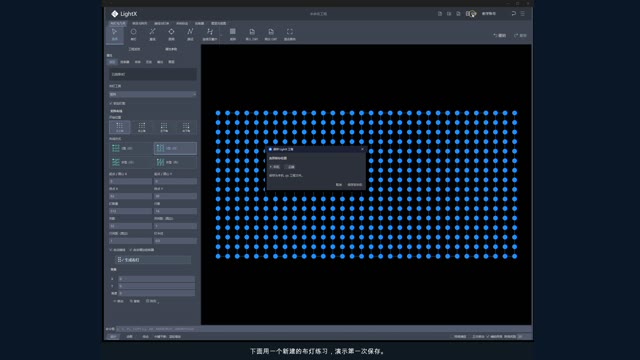Choose the horizontal straight-row wiring pattern
The width and height of the screenshot is (640, 360).
coord(131,148)
